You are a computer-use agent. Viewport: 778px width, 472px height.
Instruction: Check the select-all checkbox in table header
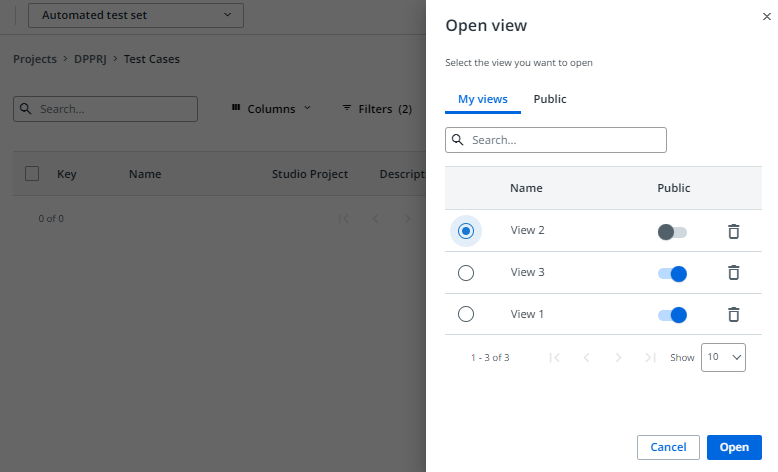(32, 174)
